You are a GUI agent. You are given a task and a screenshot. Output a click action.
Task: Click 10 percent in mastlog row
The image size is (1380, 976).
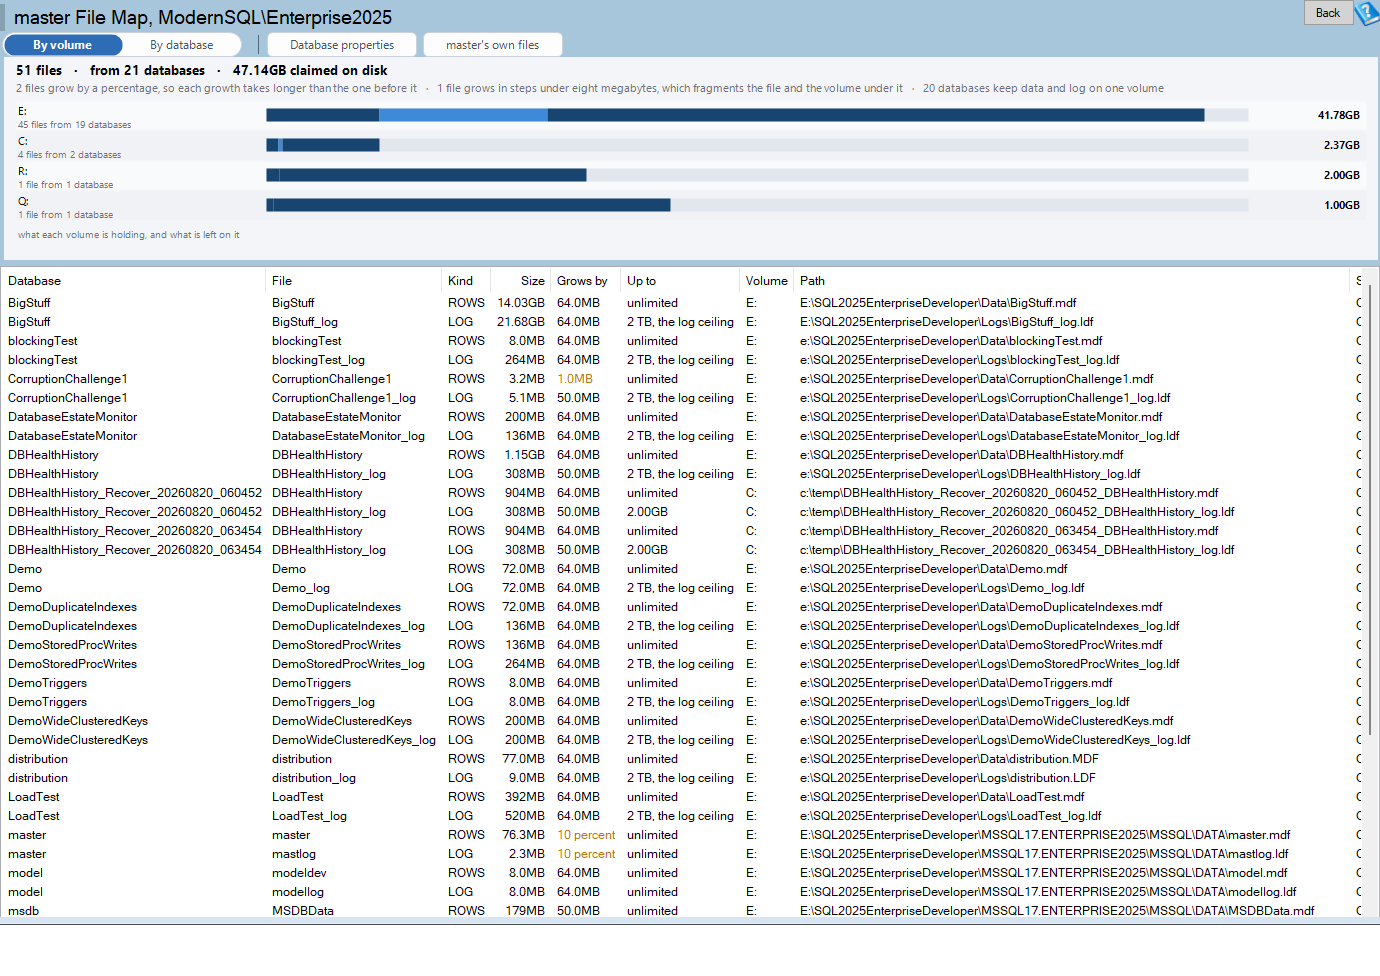[586, 854]
